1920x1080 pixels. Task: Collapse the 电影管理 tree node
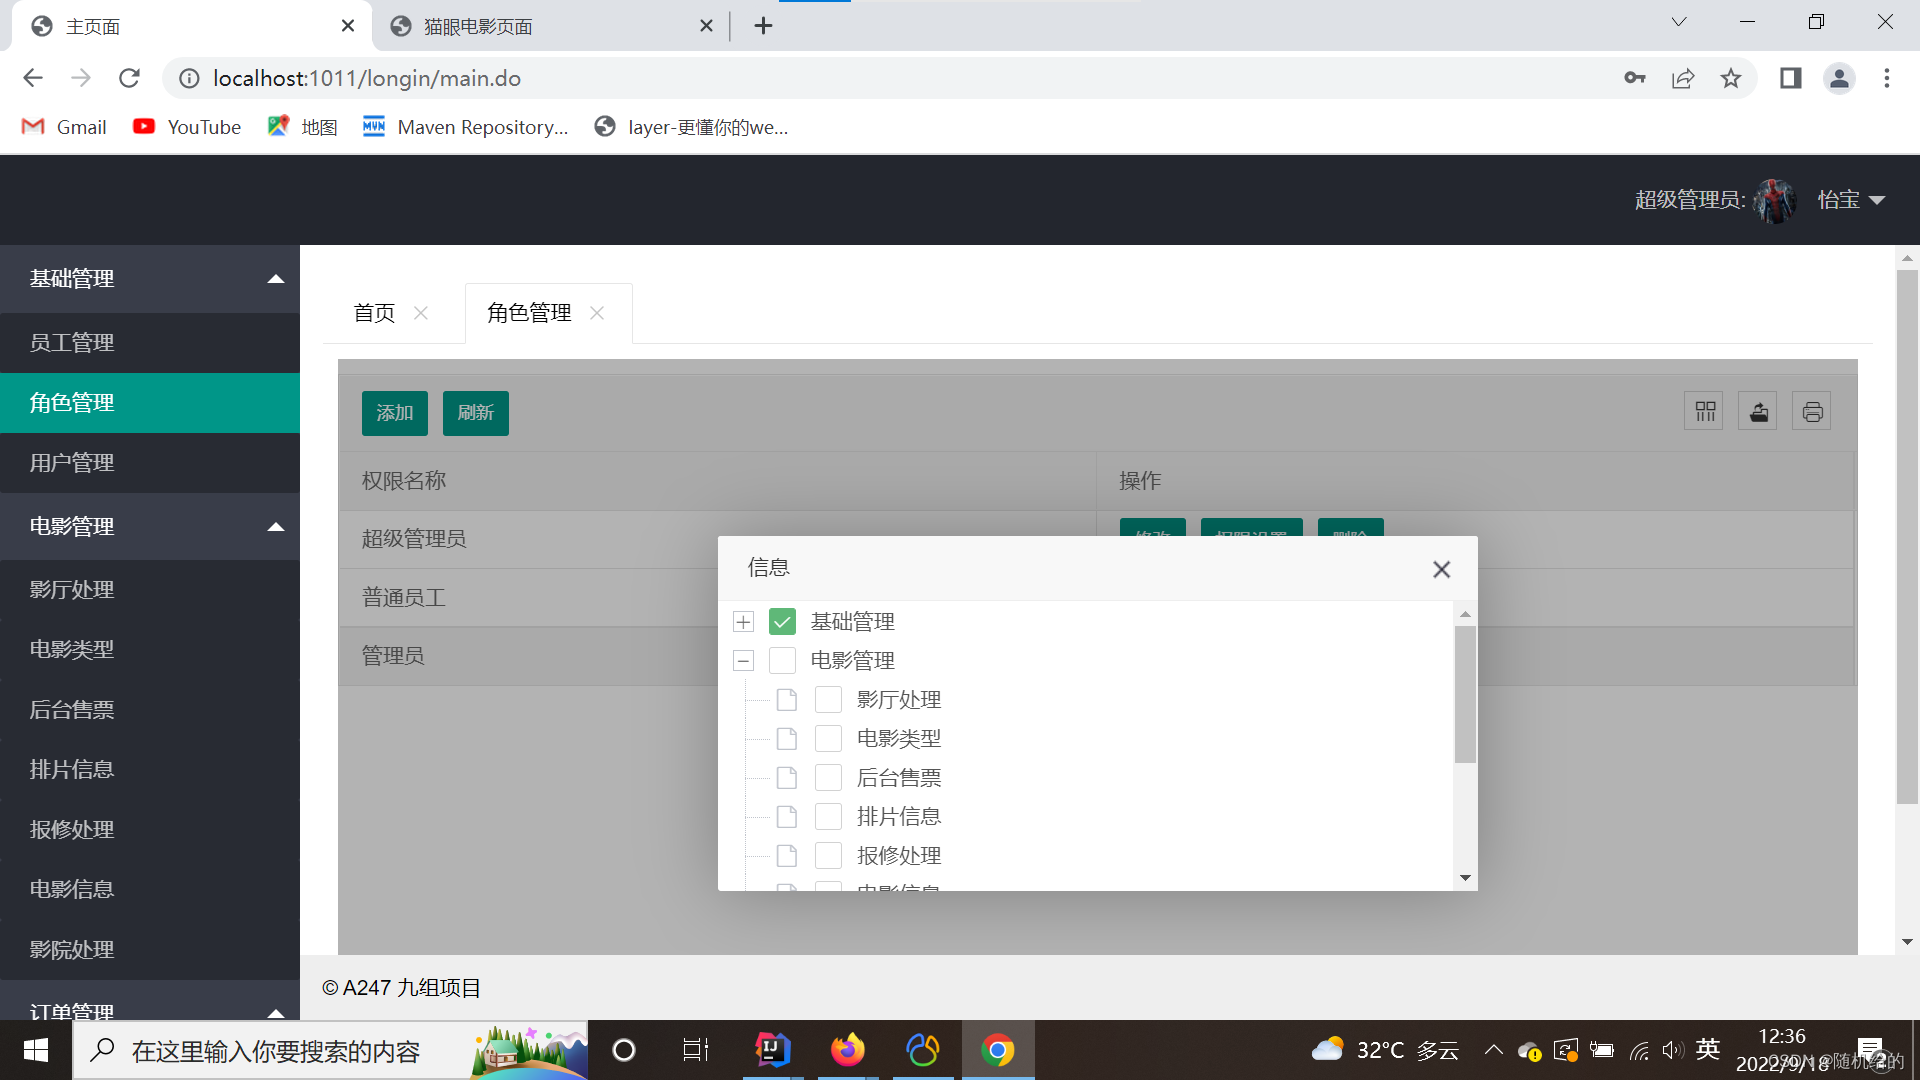(x=743, y=661)
